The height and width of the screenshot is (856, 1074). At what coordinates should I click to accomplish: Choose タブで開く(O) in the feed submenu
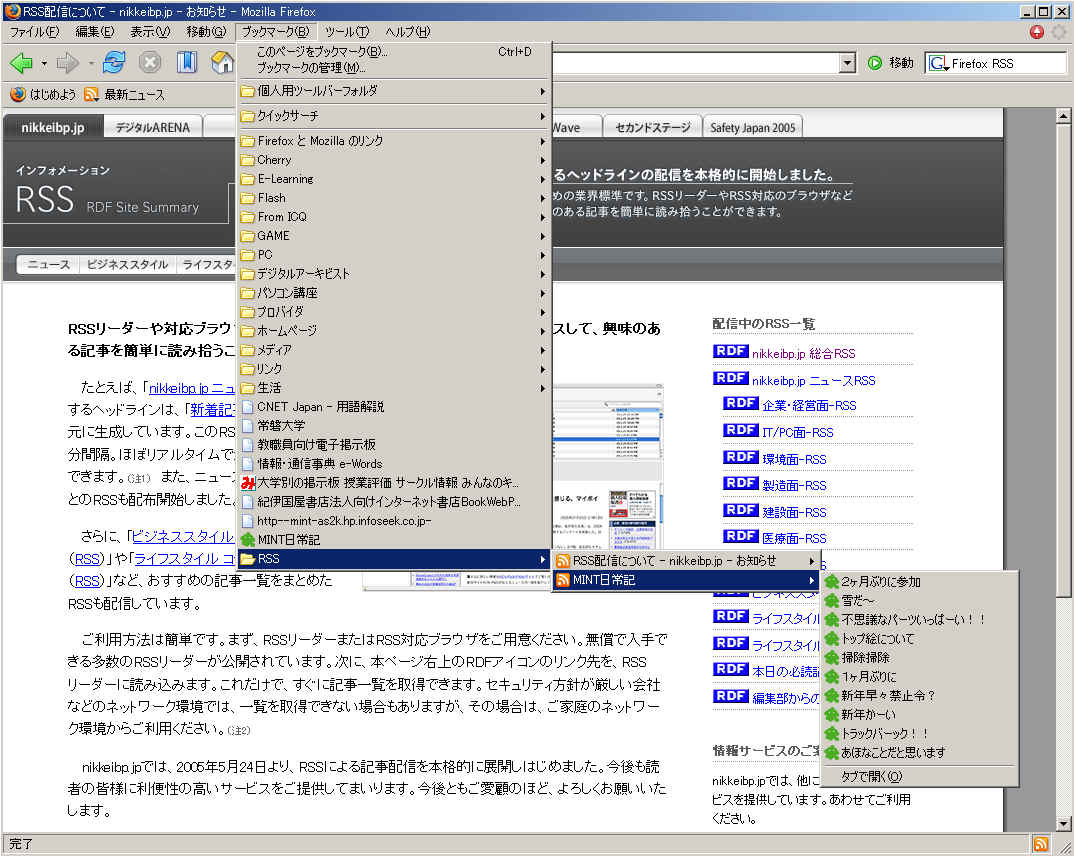click(x=919, y=777)
